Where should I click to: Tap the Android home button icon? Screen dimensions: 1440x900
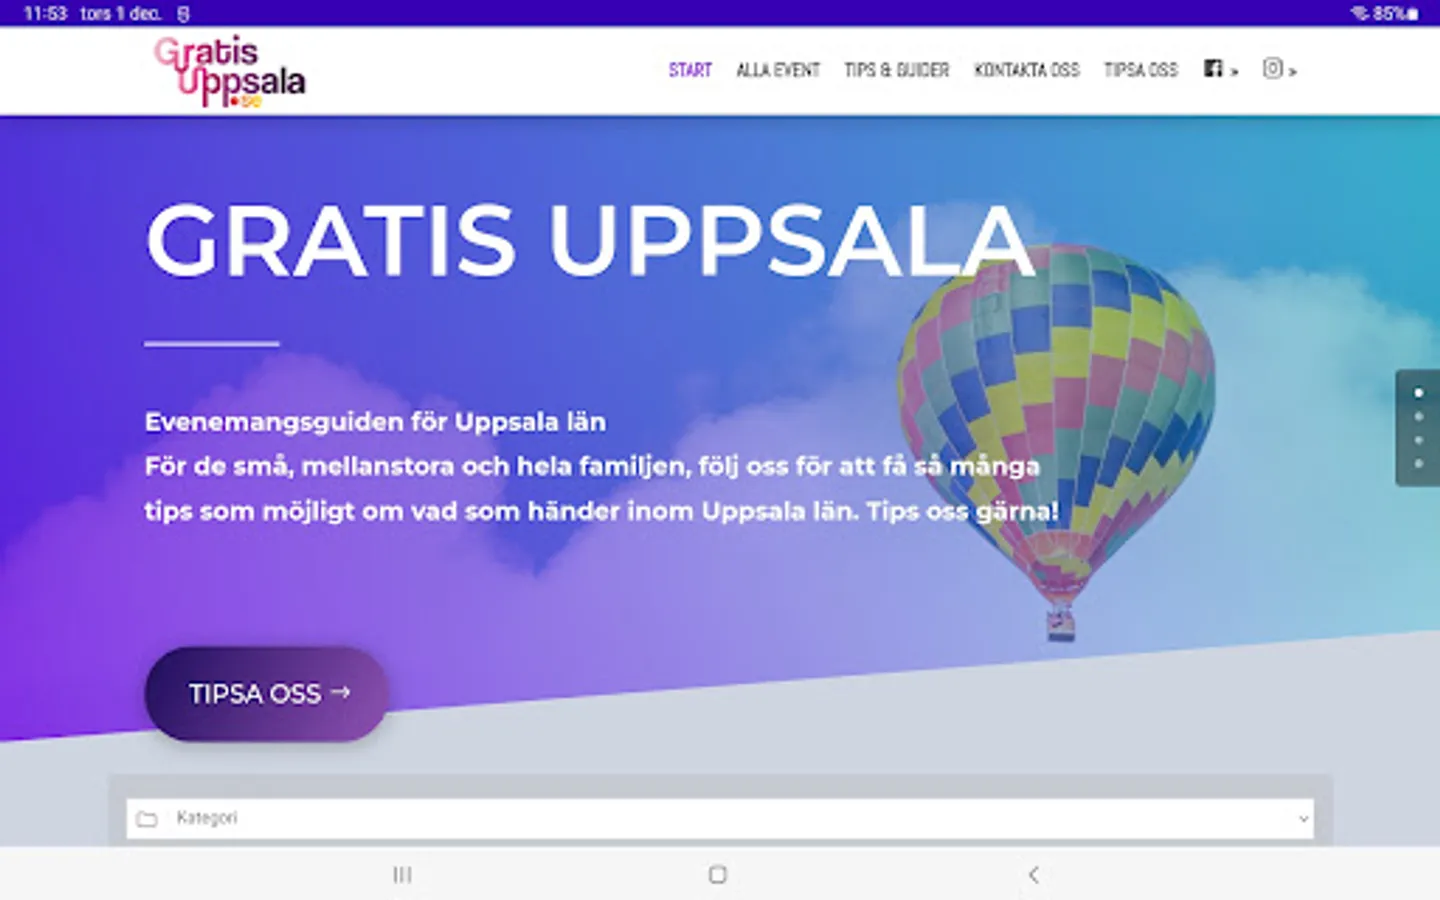coord(717,875)
